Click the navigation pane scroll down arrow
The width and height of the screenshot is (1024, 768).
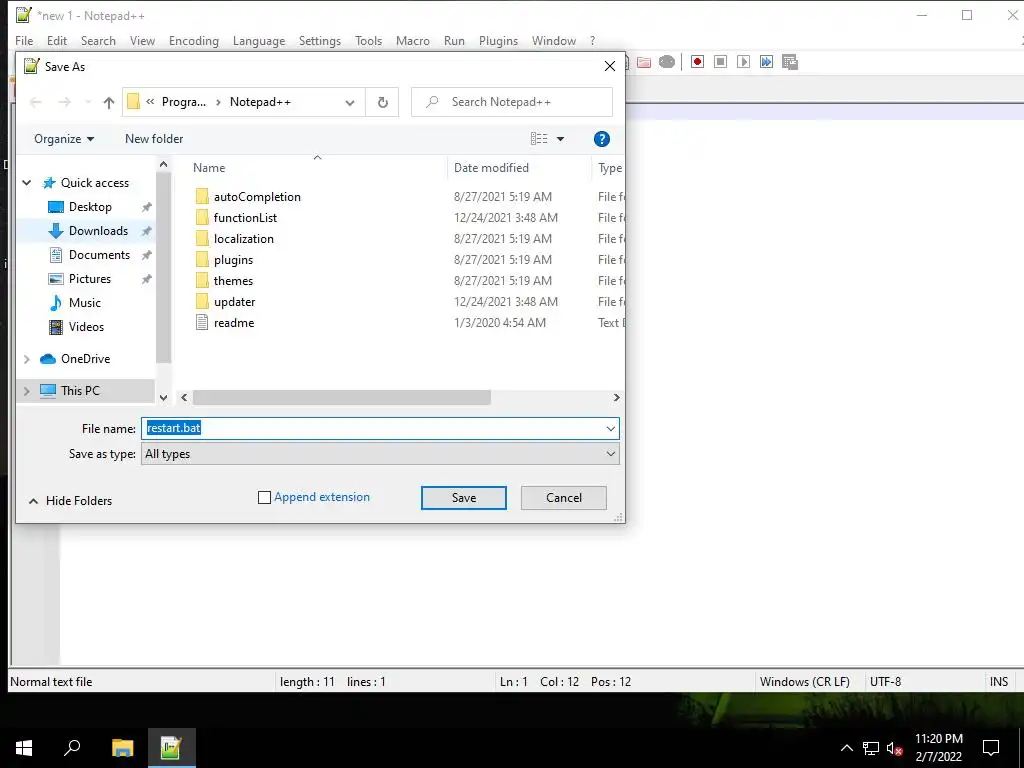click(163, 397)
